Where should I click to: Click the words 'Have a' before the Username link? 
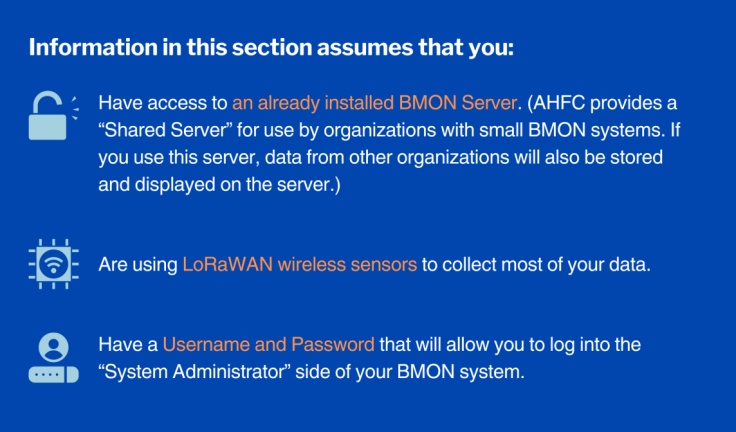(128, 345)
